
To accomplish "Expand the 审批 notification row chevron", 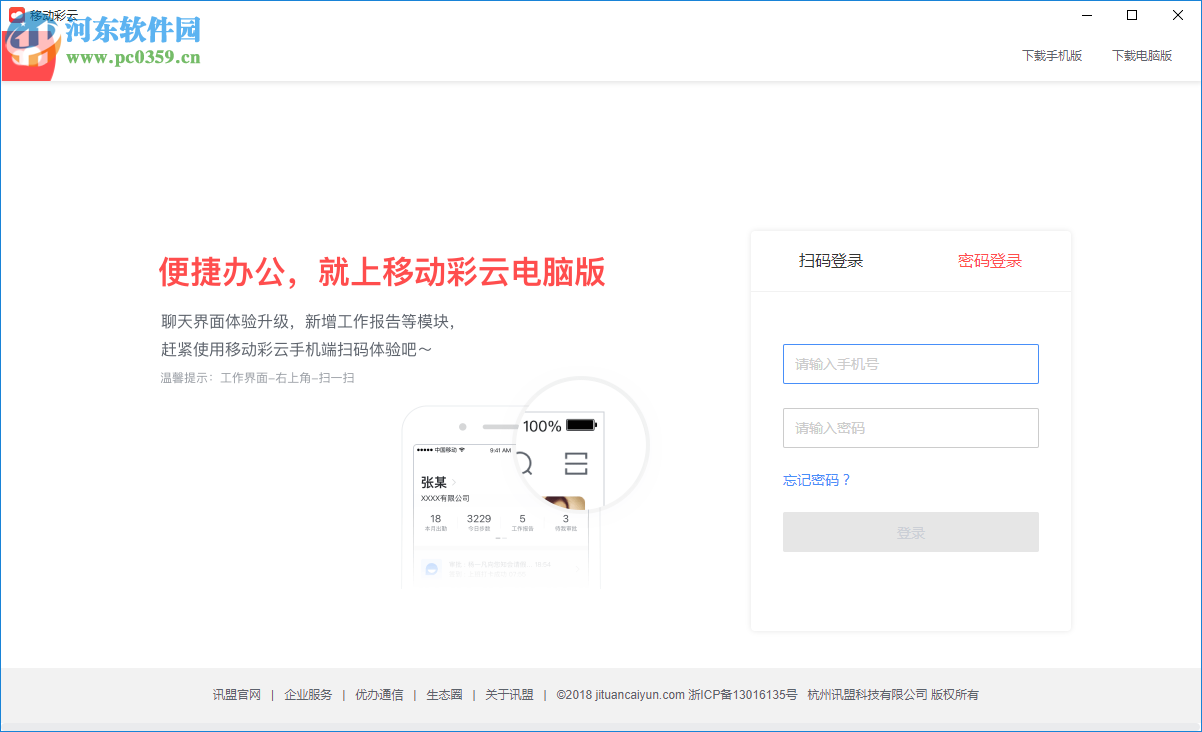I will (x=578, y=569).
